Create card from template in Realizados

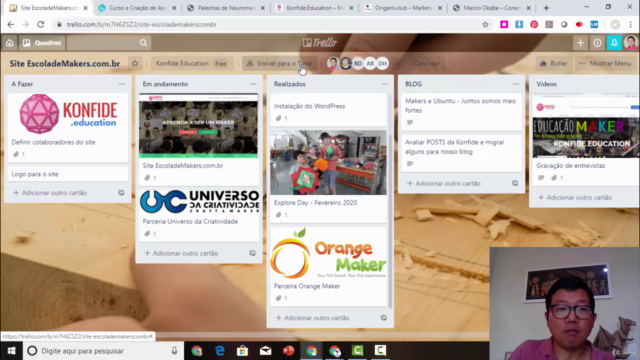click(x=384, y=318)
